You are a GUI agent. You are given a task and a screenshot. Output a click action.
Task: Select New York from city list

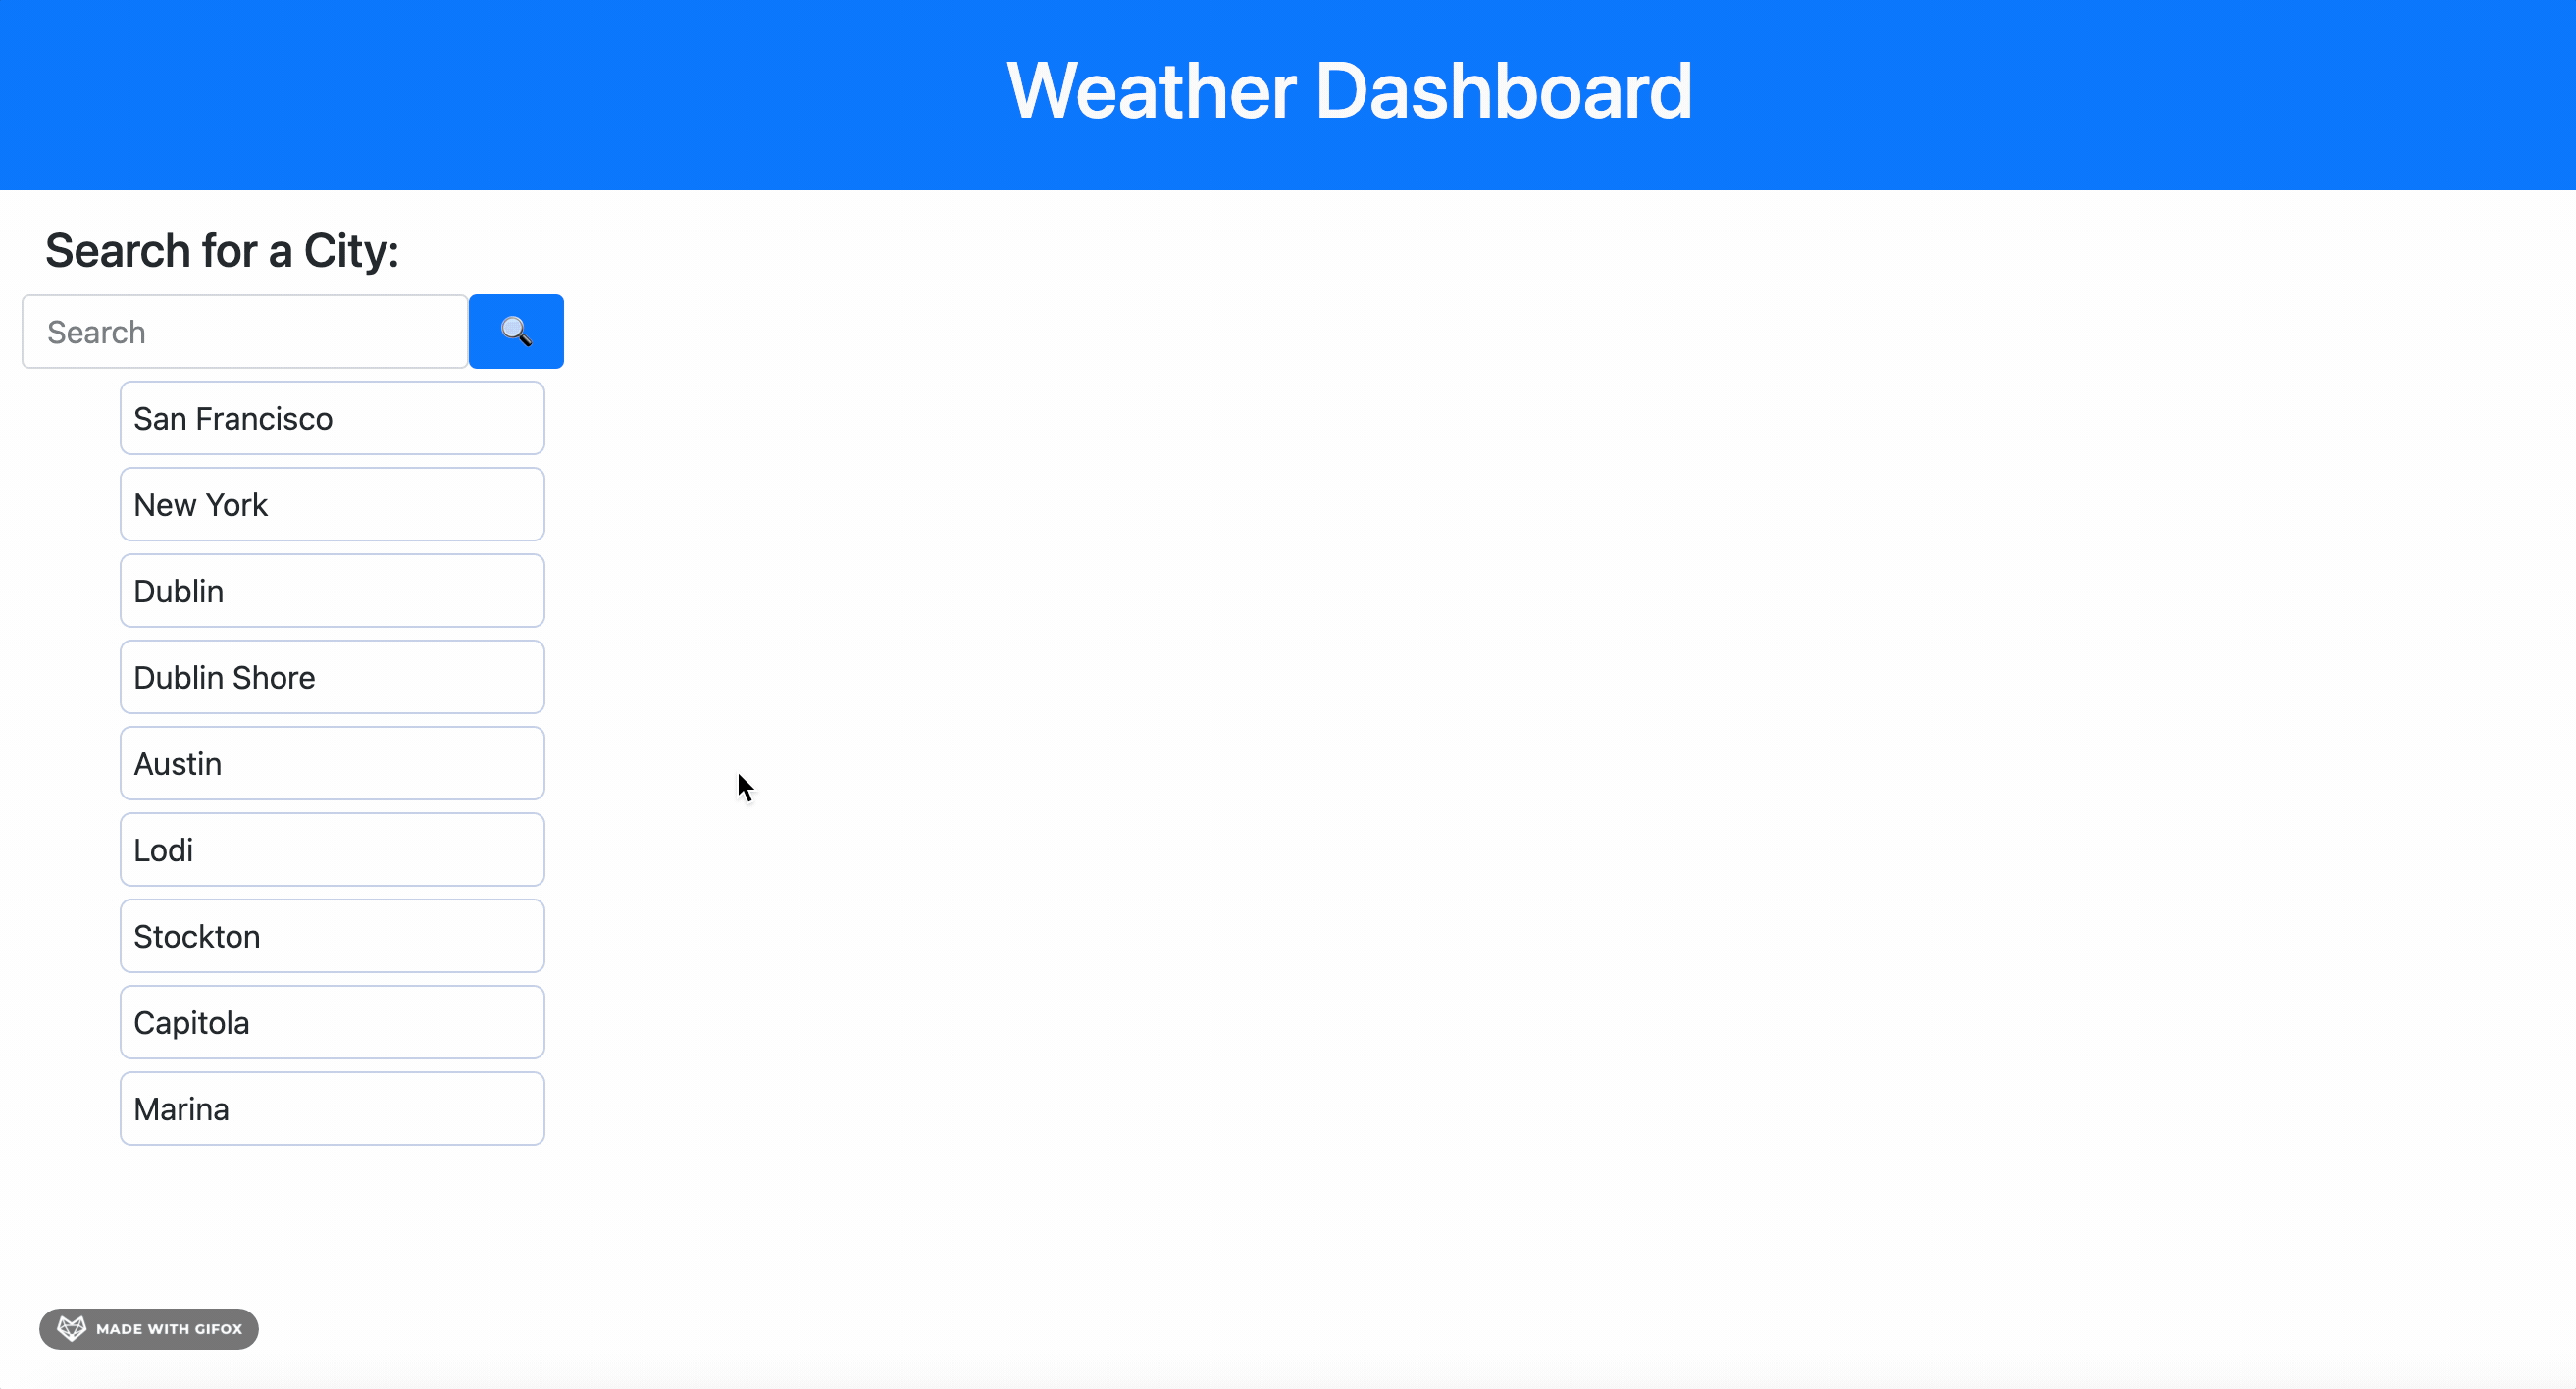[332, 503]
